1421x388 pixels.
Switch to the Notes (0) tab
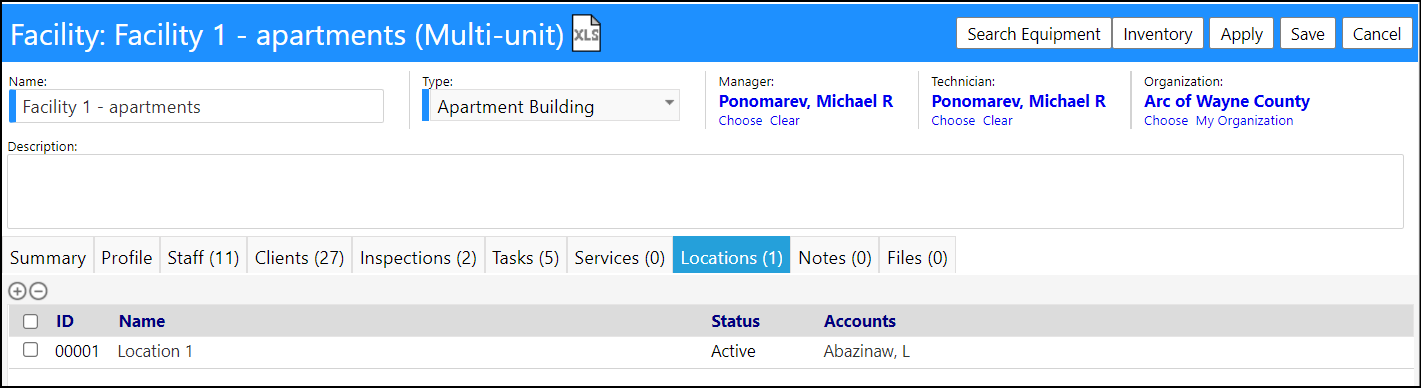835,257
